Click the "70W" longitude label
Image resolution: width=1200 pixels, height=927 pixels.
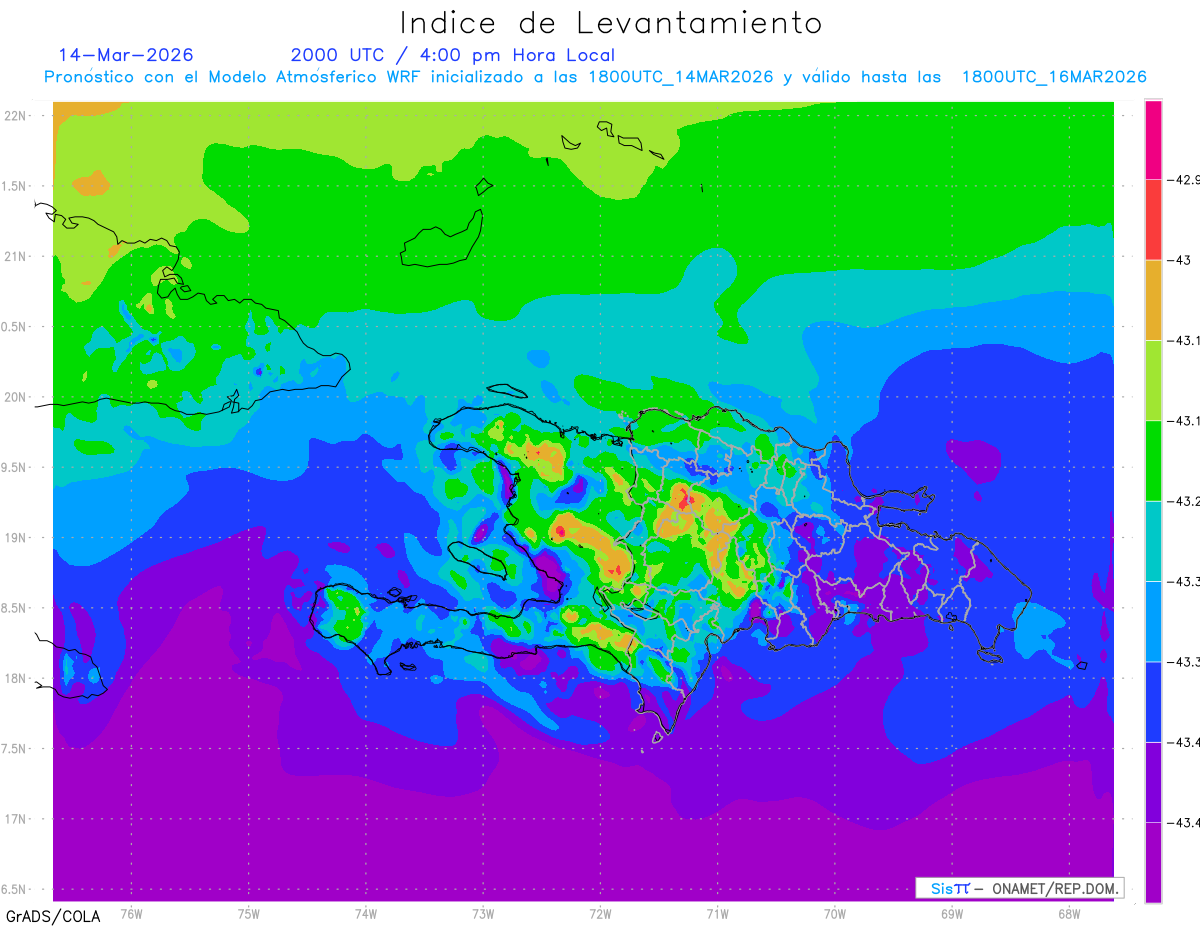tap(835, 914)
